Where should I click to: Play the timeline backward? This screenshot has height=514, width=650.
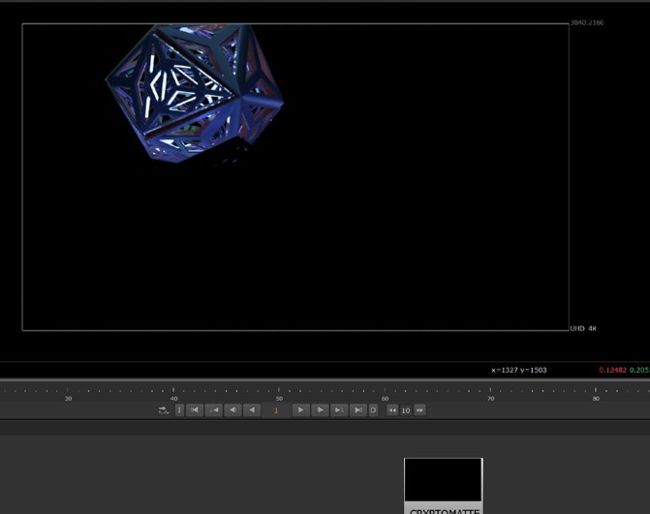point(252,410)
